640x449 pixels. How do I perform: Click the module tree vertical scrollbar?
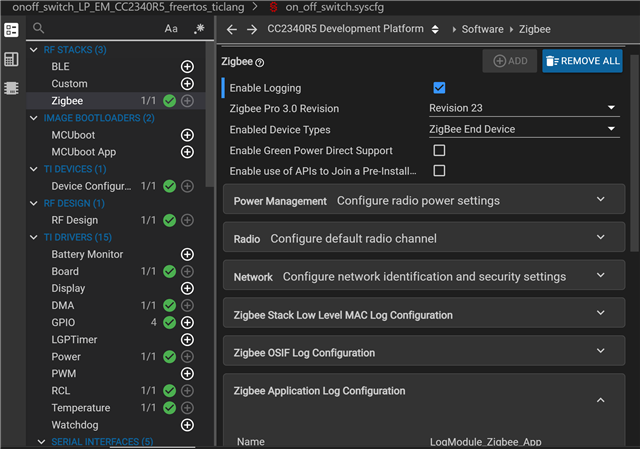[x=209, y=114]
